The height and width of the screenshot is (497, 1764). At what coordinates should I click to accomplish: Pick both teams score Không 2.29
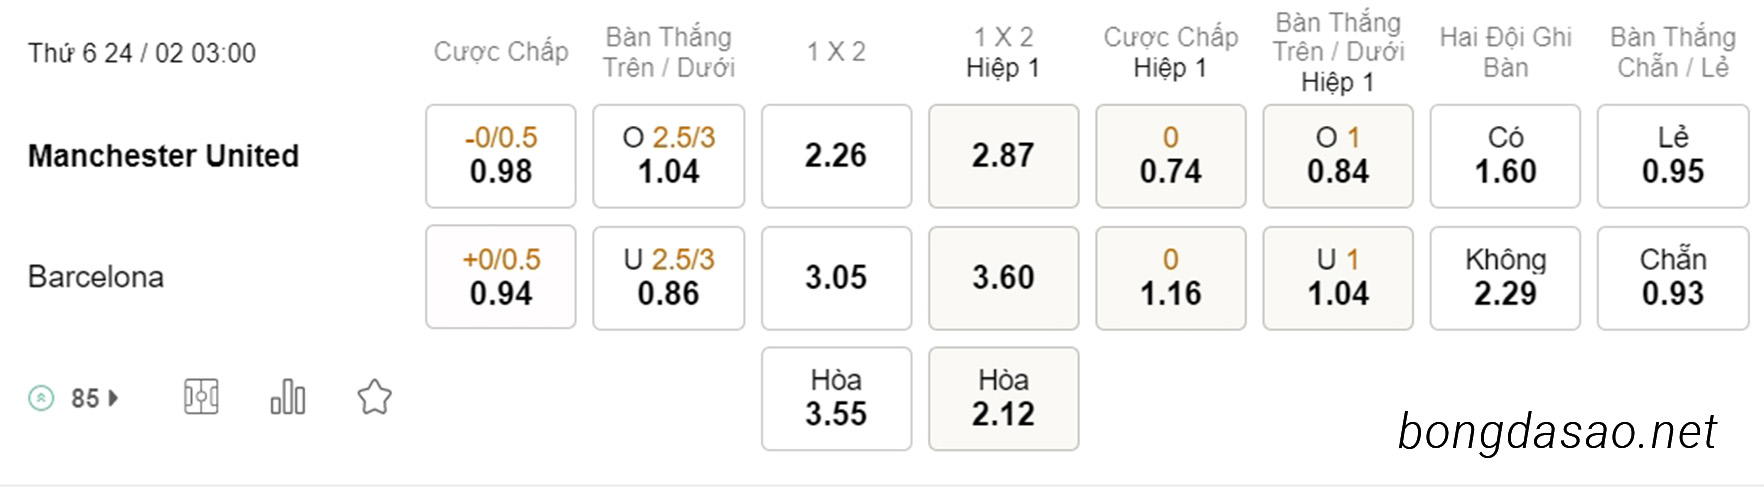pos(1506,277)
